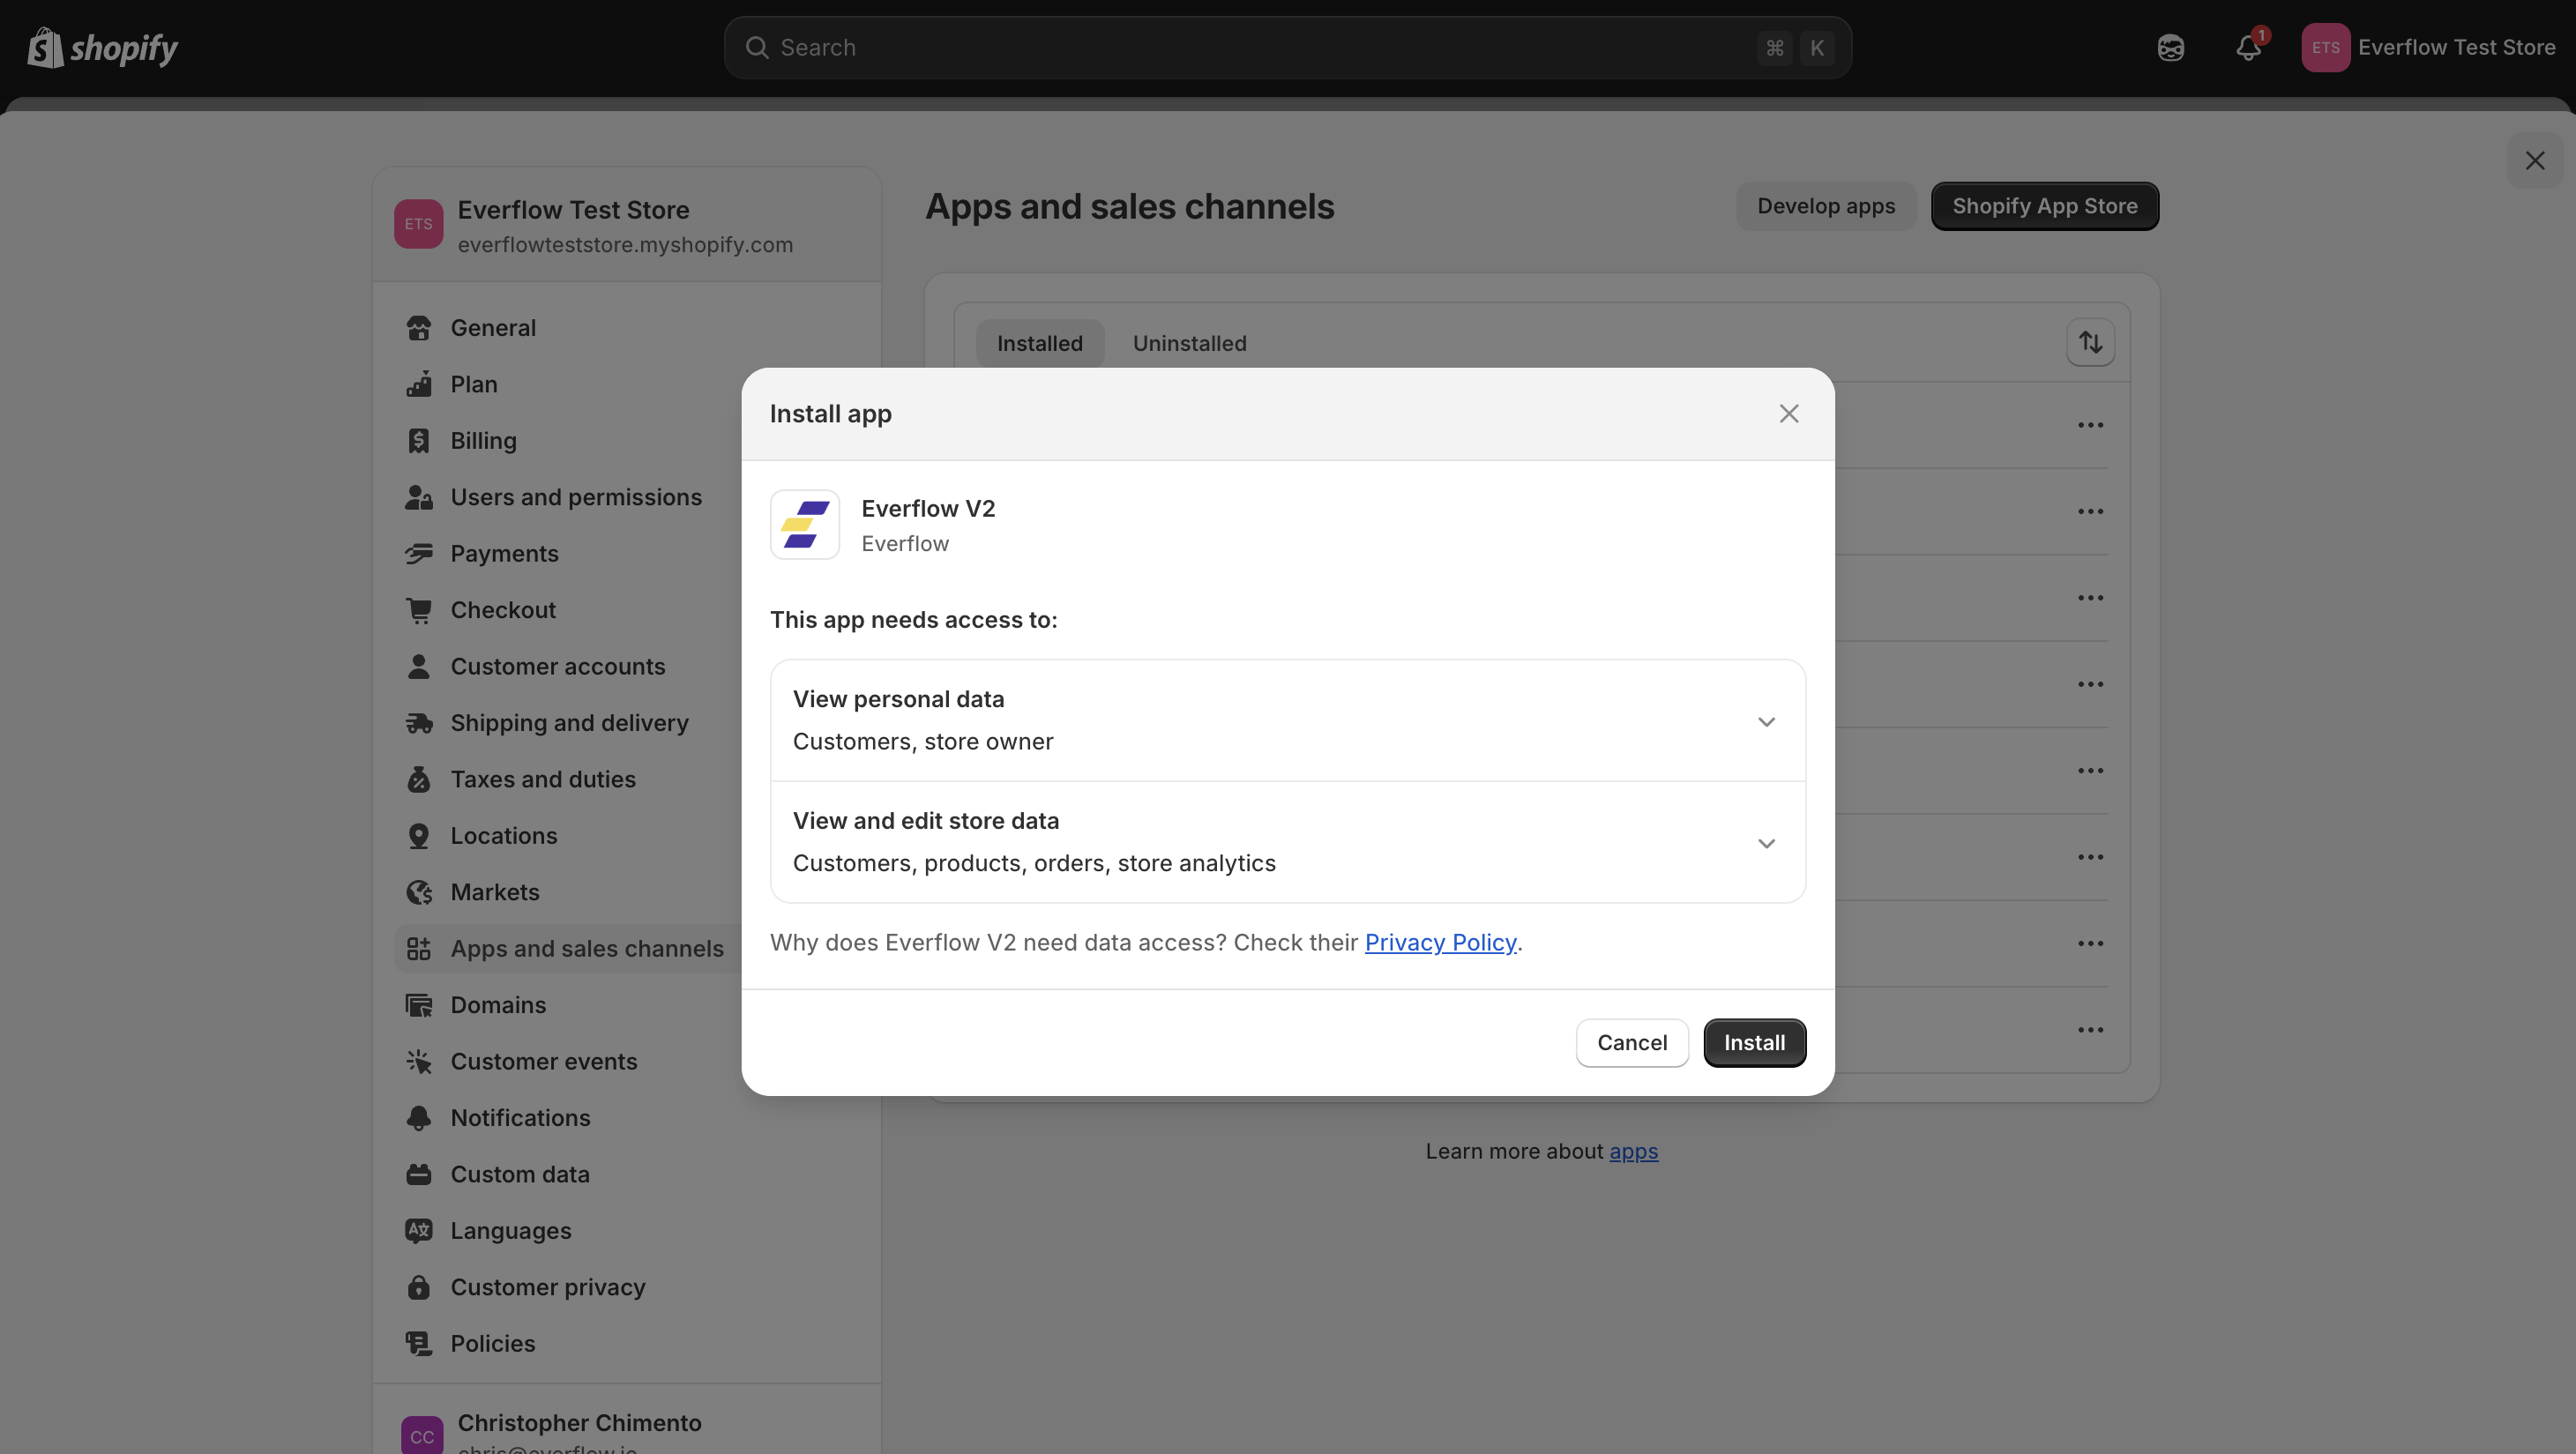Open more actions for the sixth app row

pos(2090,857)
